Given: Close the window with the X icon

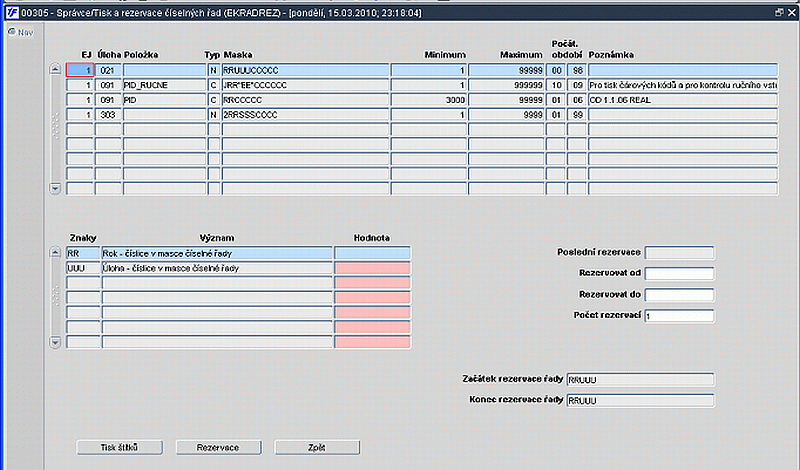Looking at the screenshot, I should click(x=791, y=13).
